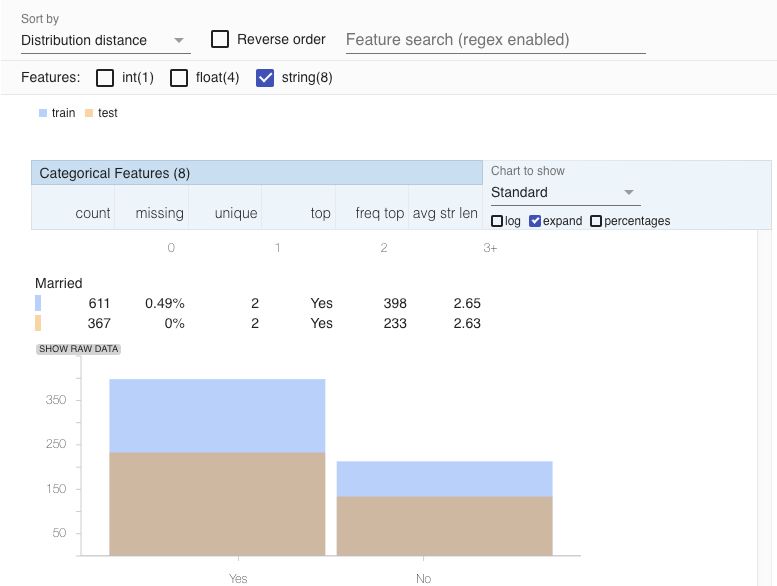777x586 pixels.
Task: Click the freq top column header
Action: pos(380,213)
